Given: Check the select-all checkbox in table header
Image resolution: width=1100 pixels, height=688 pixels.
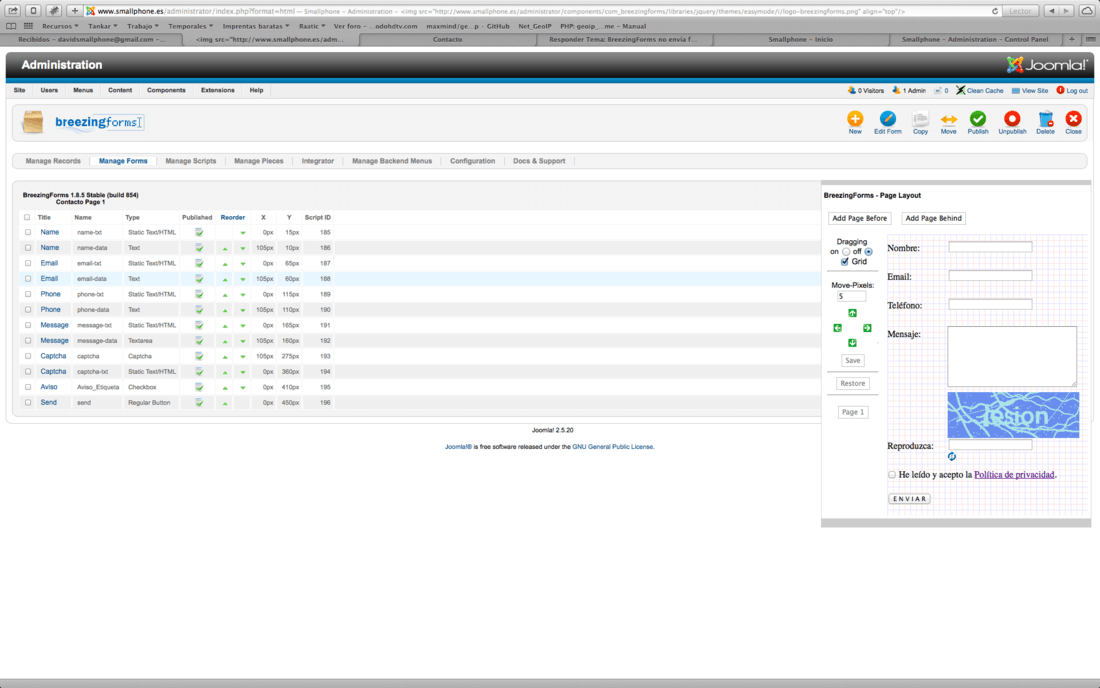Looking at the screenshot, I should (x=27, y=217).
